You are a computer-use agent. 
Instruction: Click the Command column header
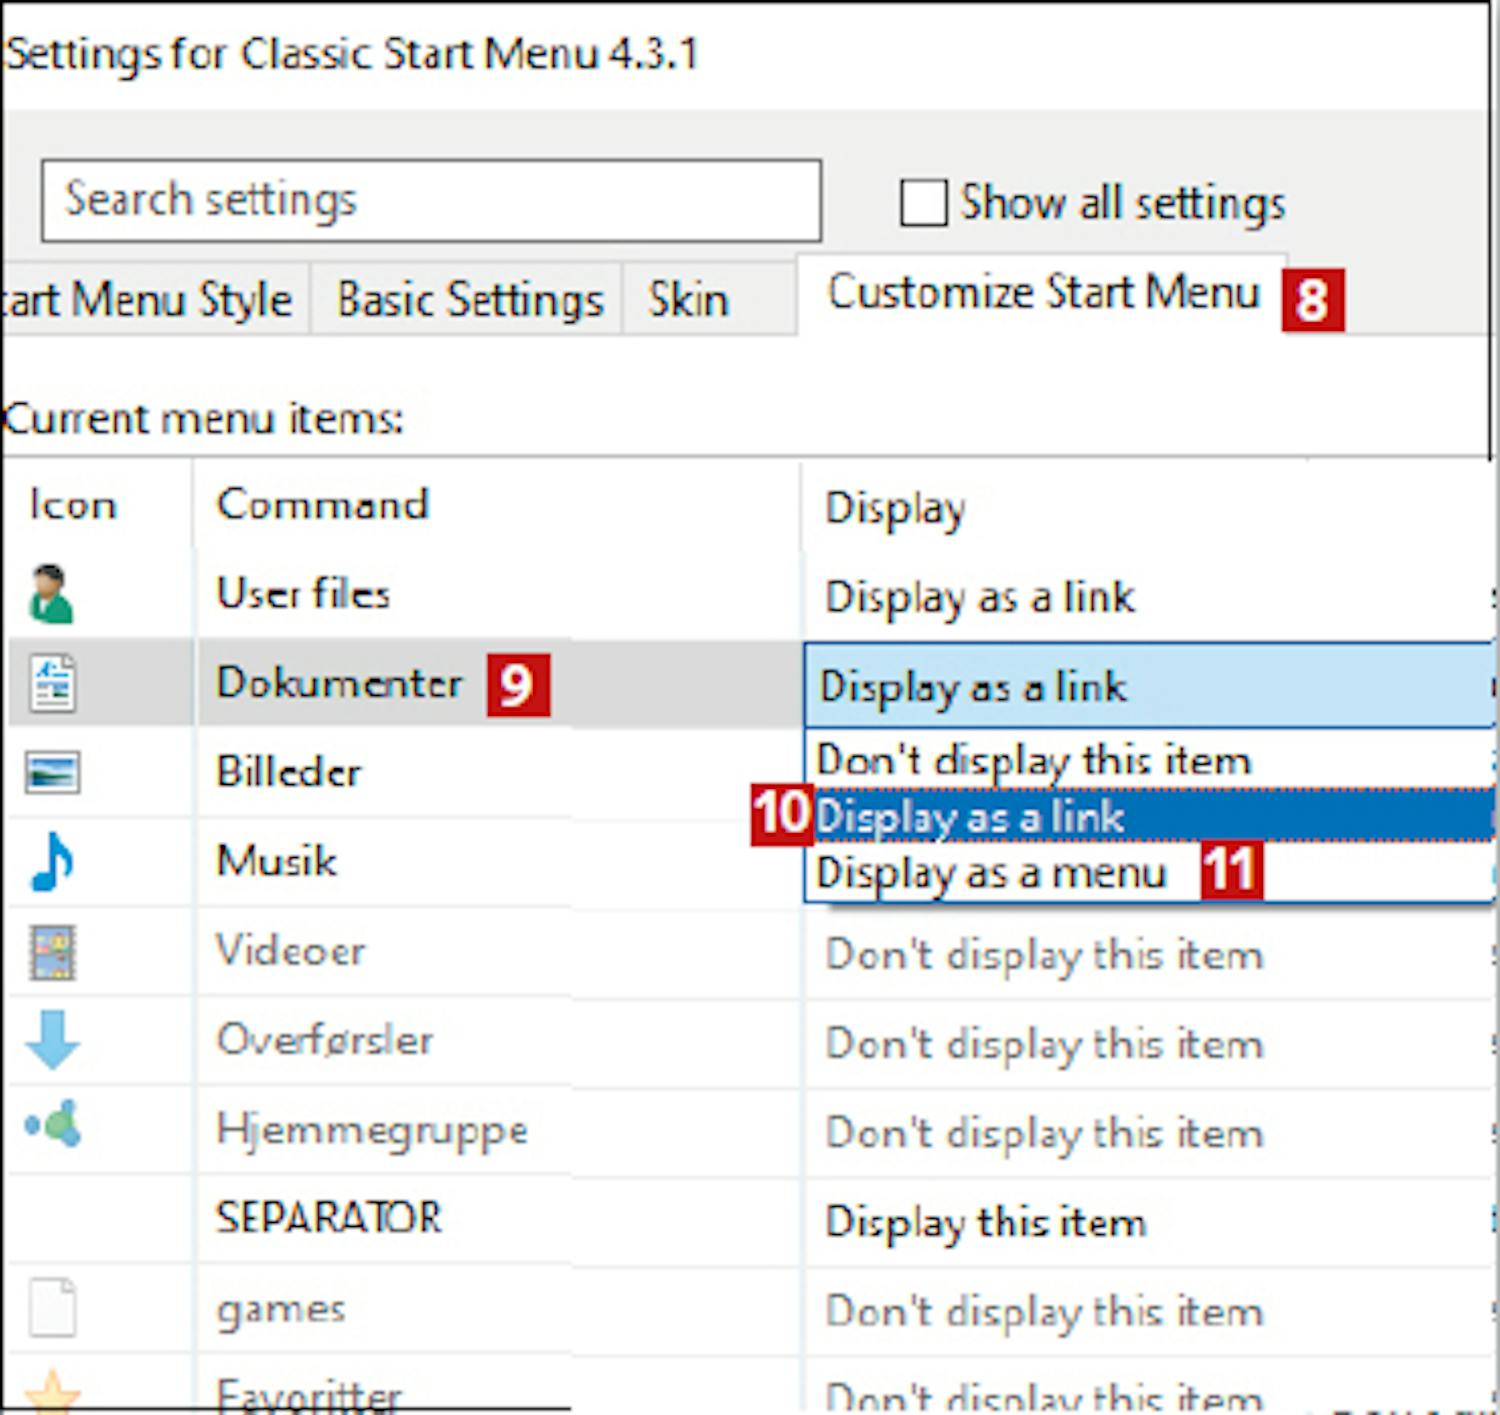[322, 504]
